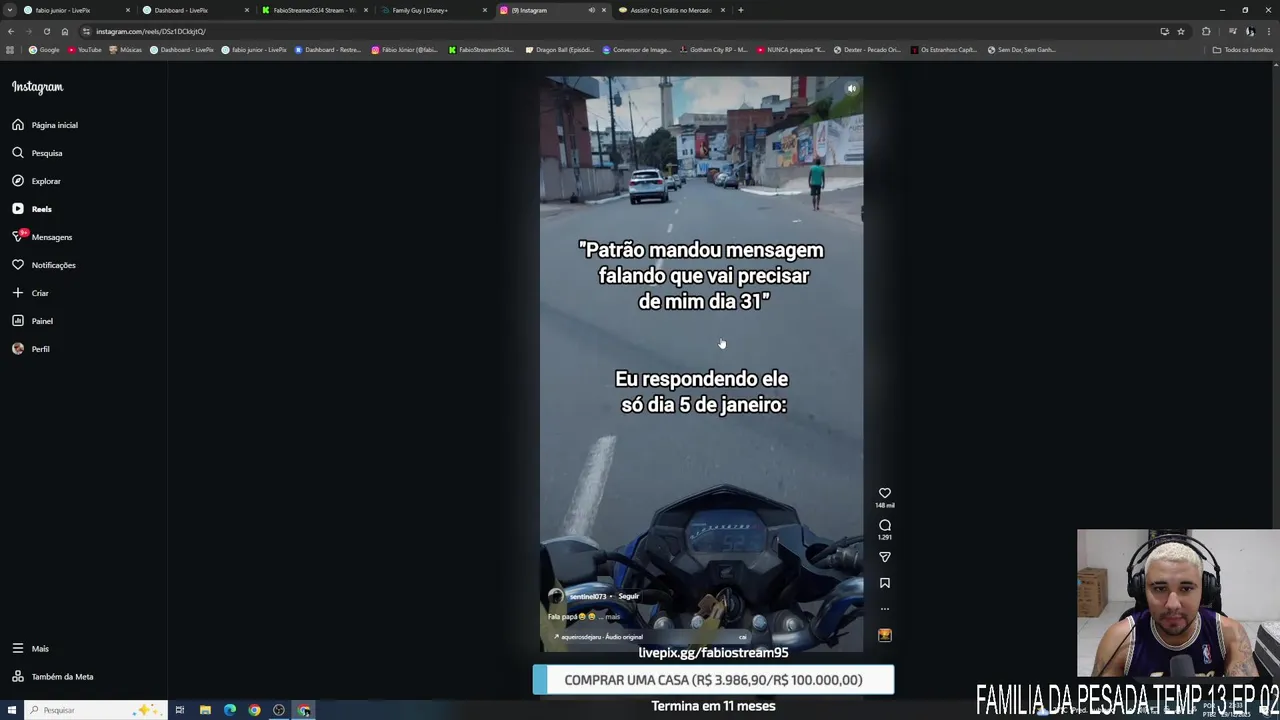The image size is (1280, 720).
Task: Click the Instagram logo
Action: click(x=37, y=87)
